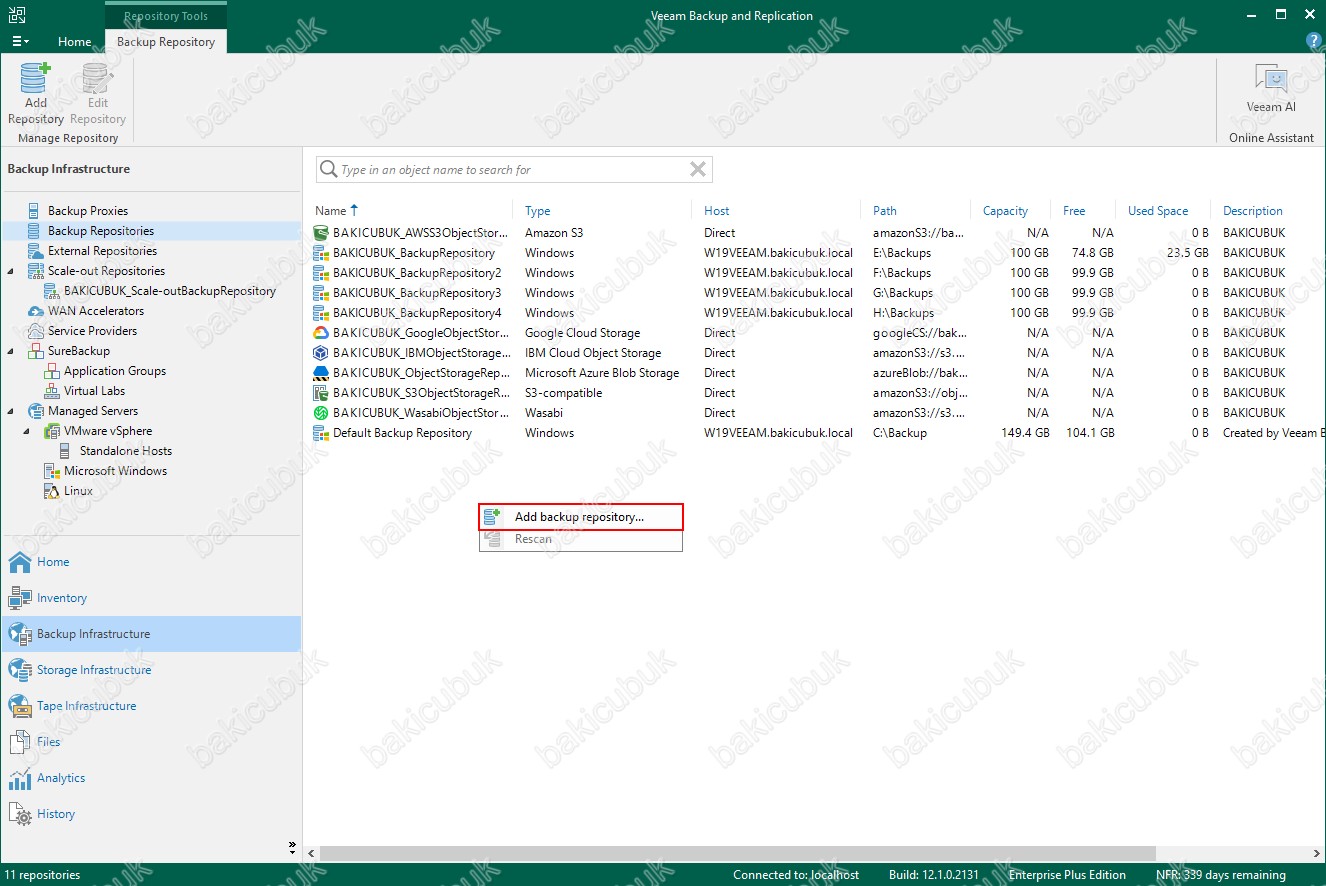Screen dimensions: 1326x886
Task: Collapse the Managed Servers node
Action: [11, 411]
